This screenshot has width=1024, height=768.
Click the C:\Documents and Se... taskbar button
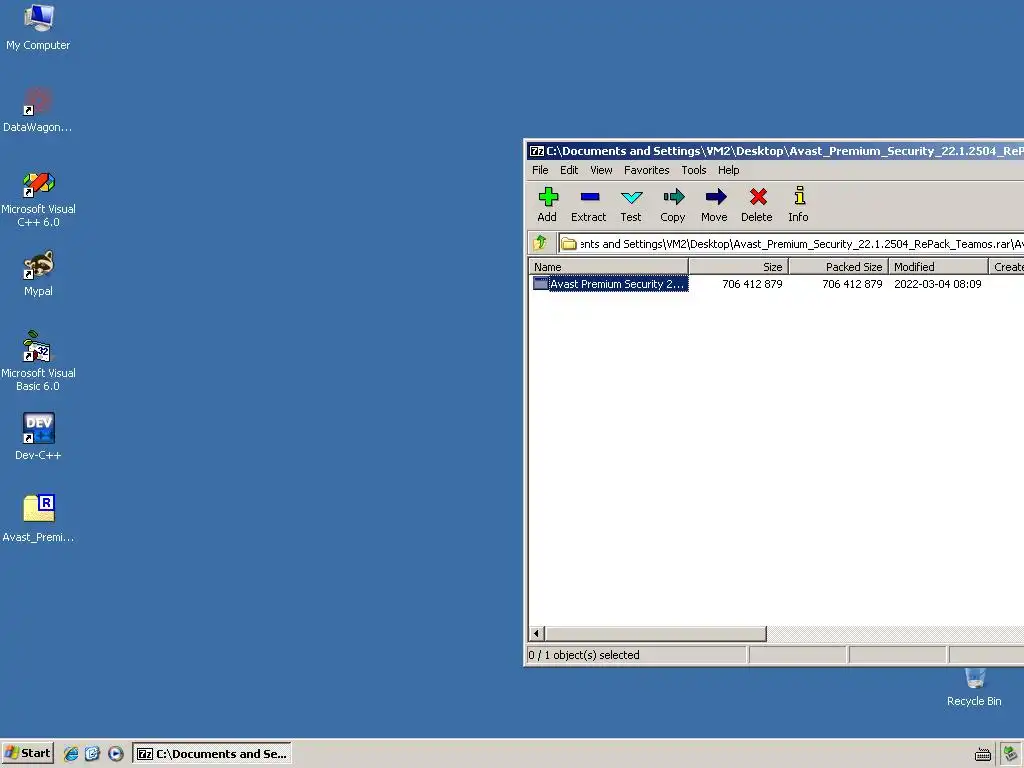[x=212, y=754]
